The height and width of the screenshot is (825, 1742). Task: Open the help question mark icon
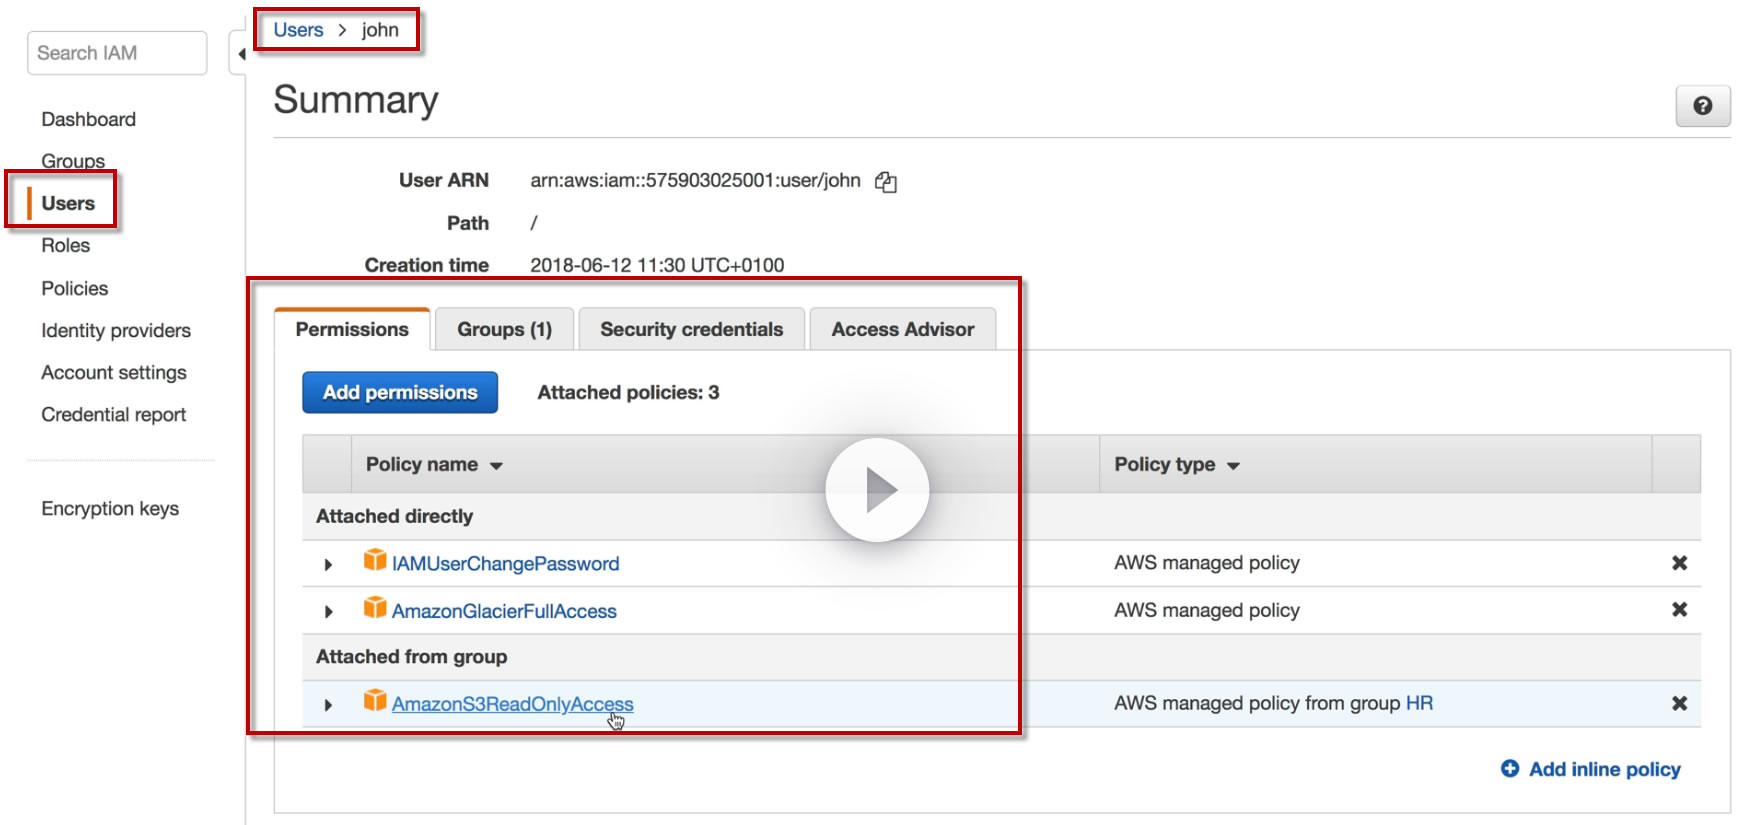1702,106
